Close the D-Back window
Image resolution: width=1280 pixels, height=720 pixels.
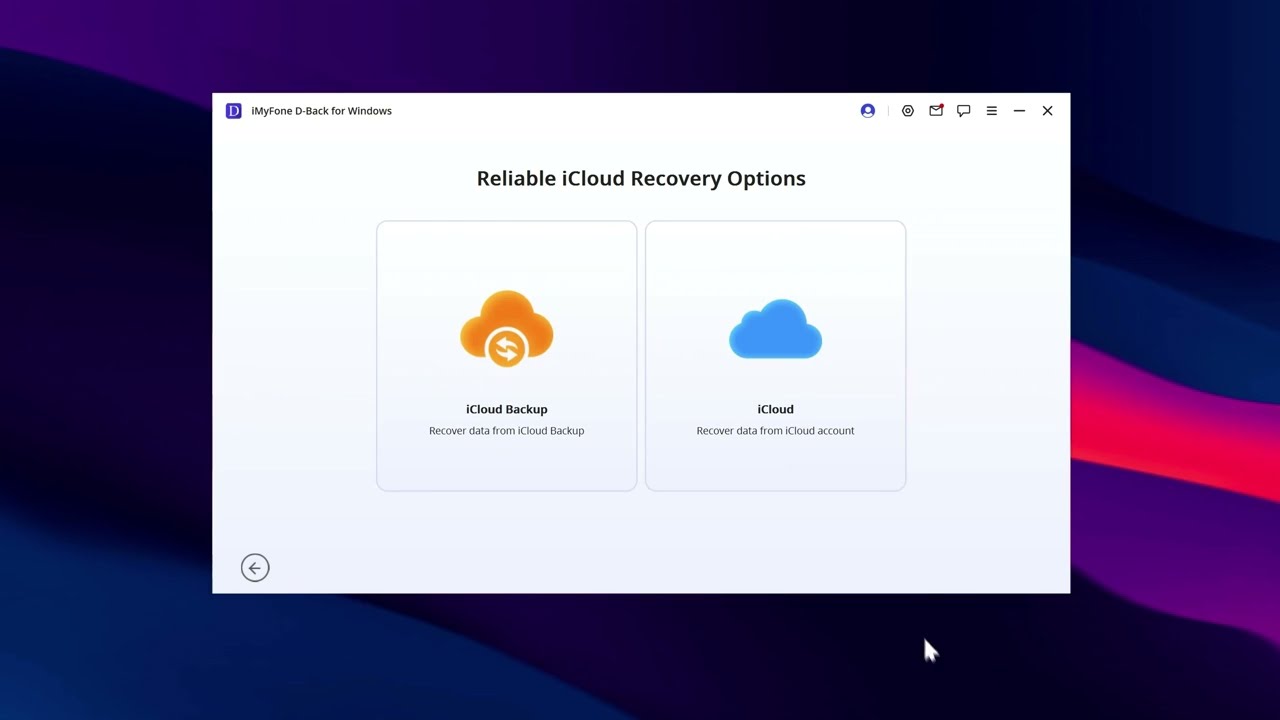tap(1047, 111)
